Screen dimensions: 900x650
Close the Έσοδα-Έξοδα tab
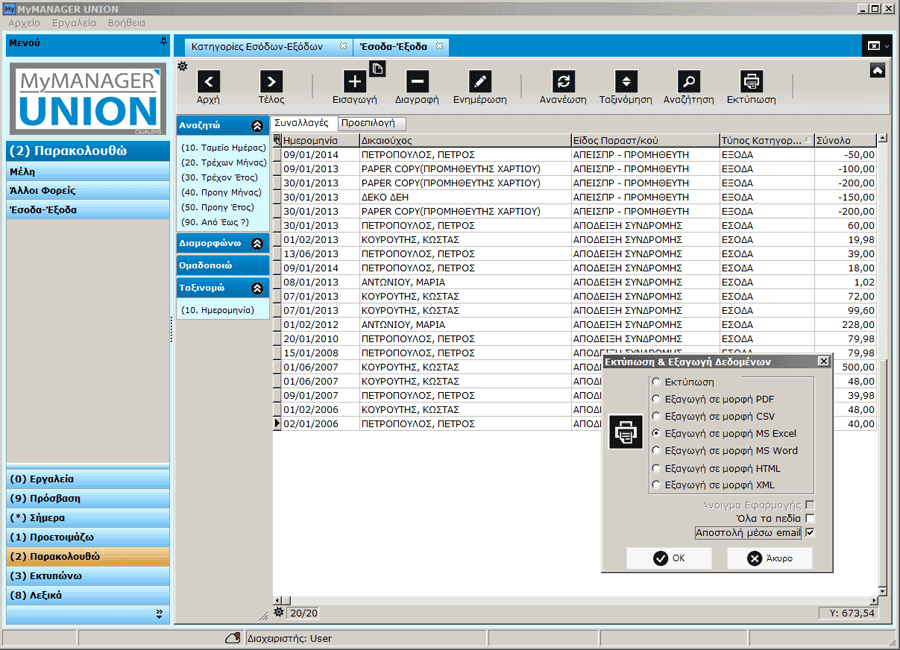440,46
